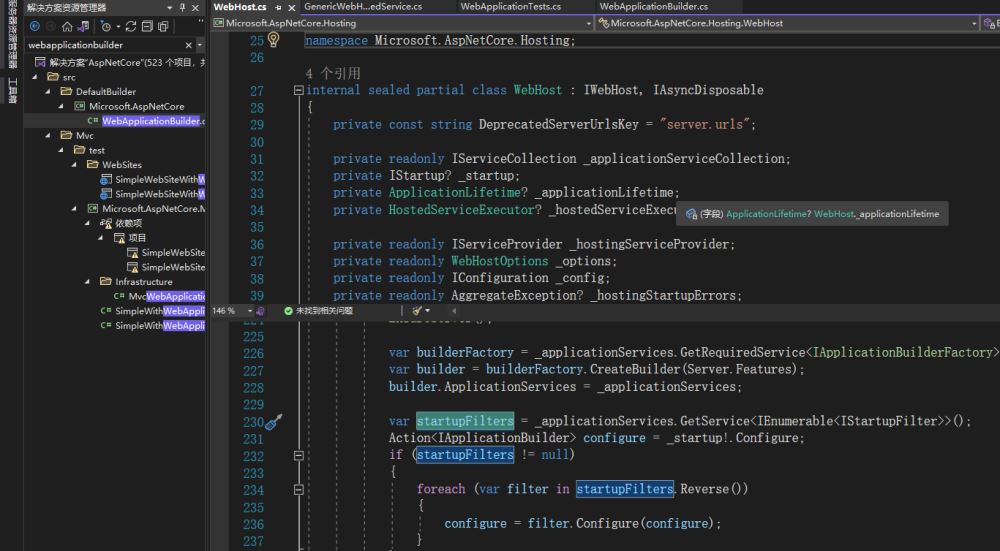Click the sync with active document icon
The height and width of the screenshot is (551, 1000).
tap(131, 26)
